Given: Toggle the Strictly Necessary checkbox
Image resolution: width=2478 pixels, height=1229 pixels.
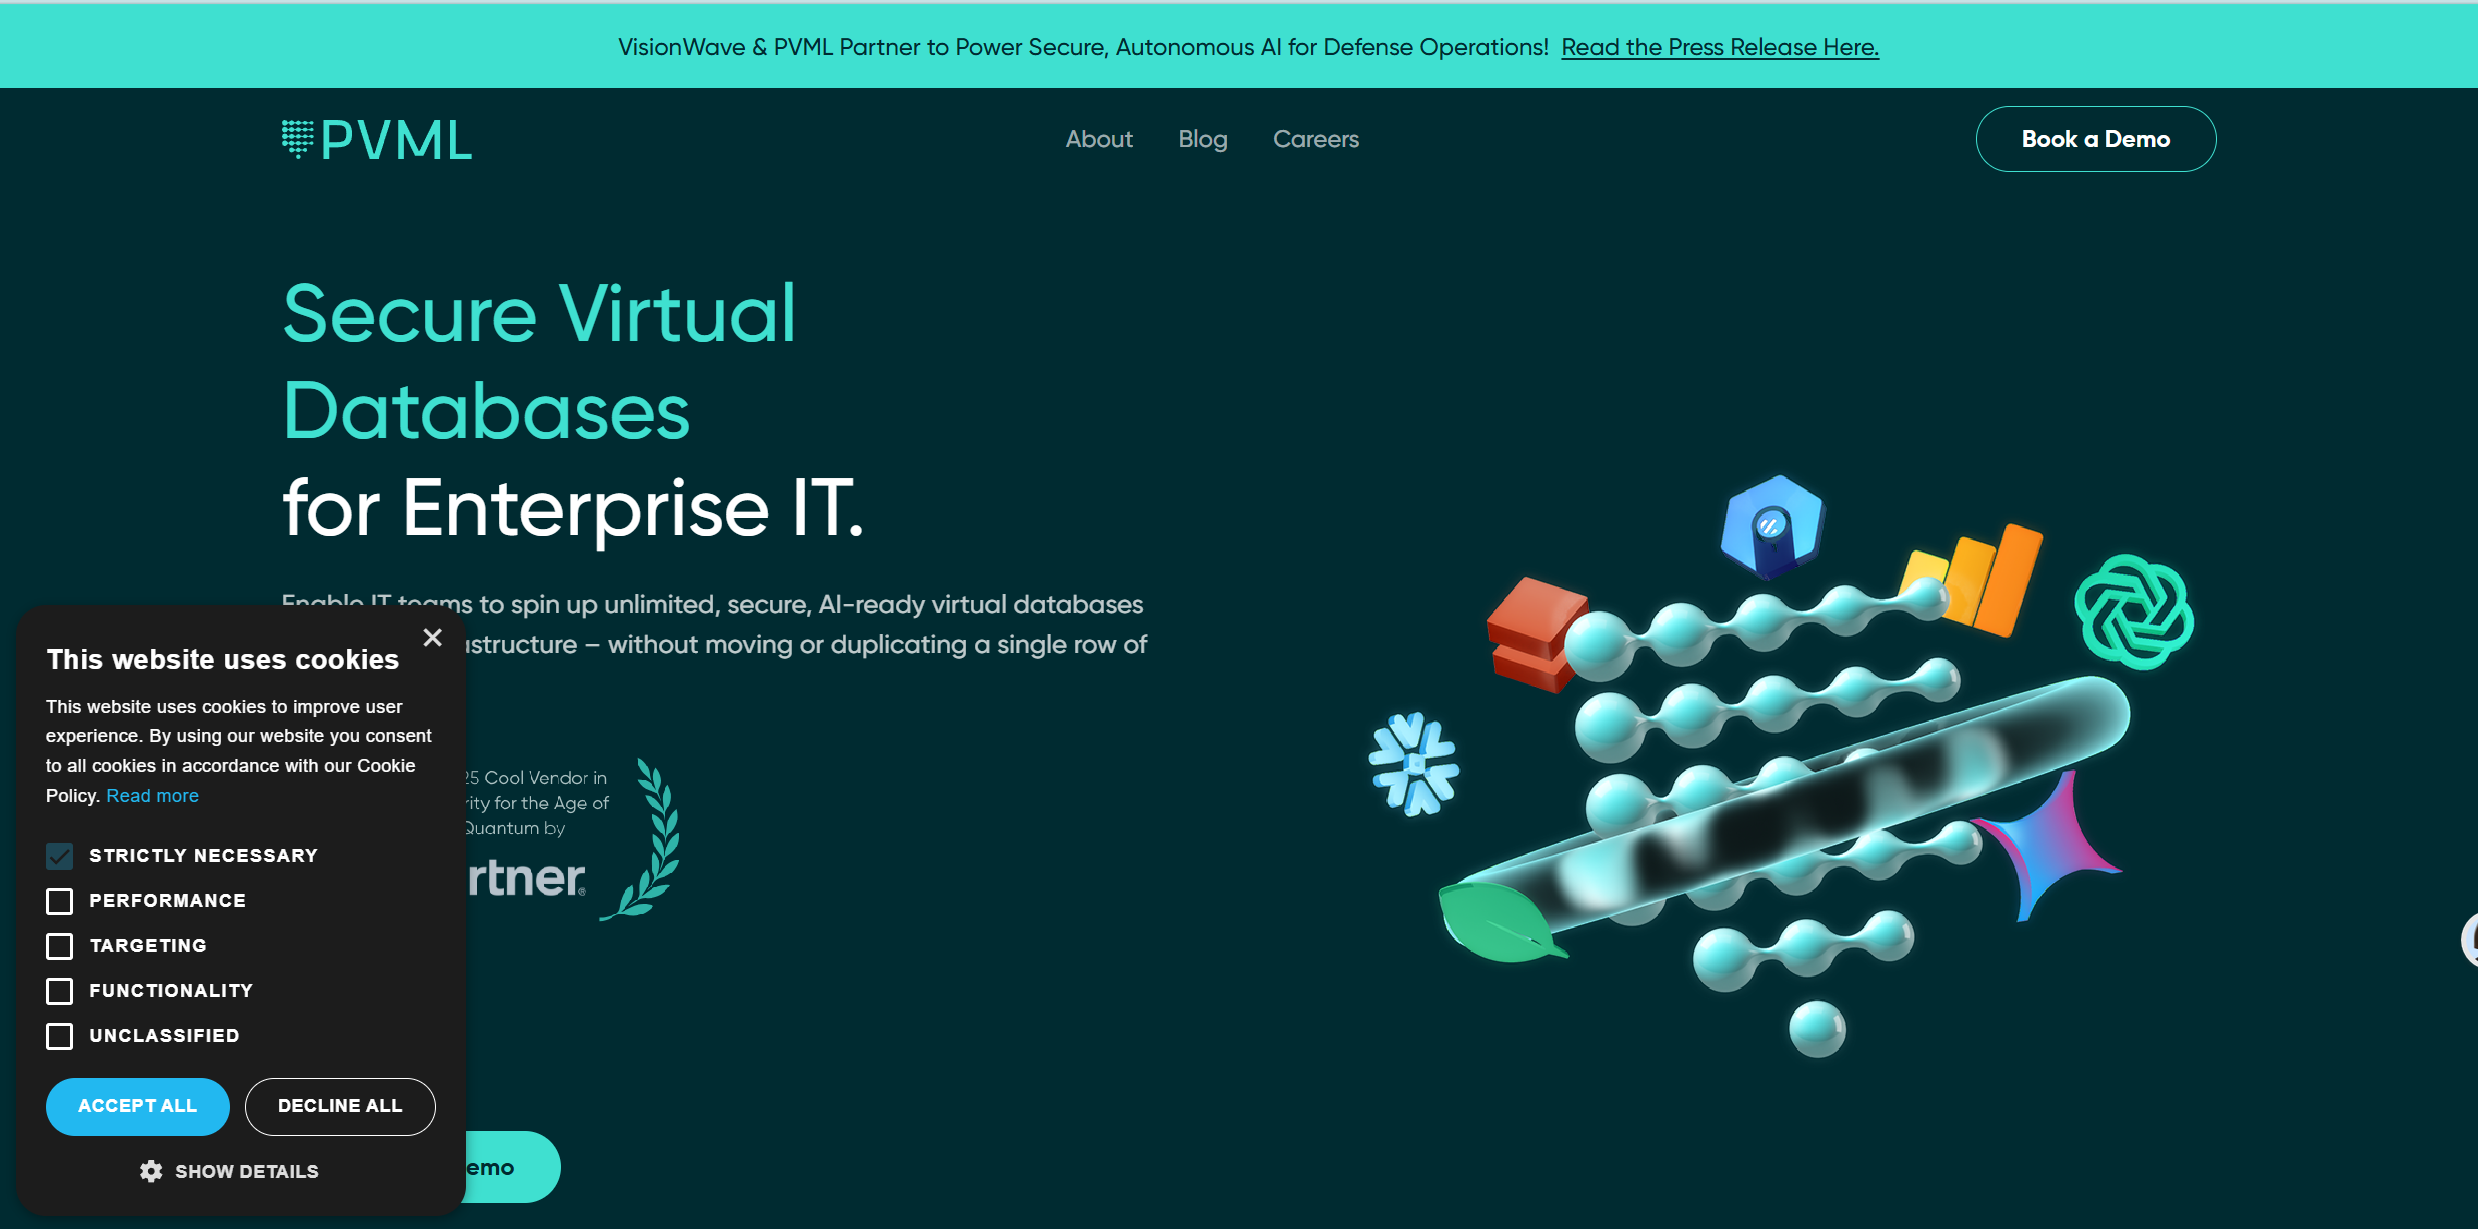Looking at the screenshot, I should [60, 856].
